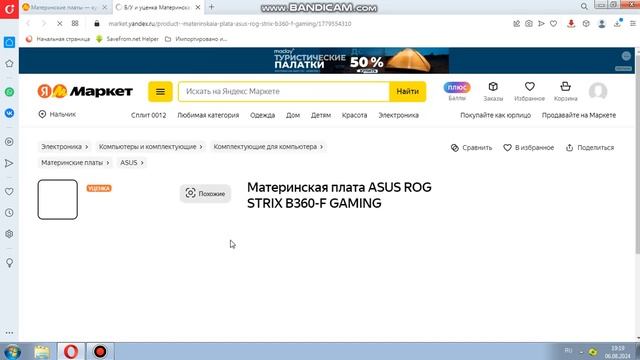Open Любимая категория menu item
The image size is (640, 360).
coord(208,115)
